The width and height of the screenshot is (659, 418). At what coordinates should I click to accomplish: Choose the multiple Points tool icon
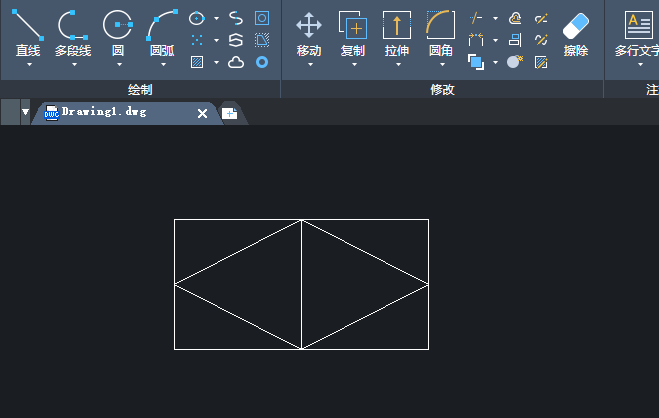point(197,40)
